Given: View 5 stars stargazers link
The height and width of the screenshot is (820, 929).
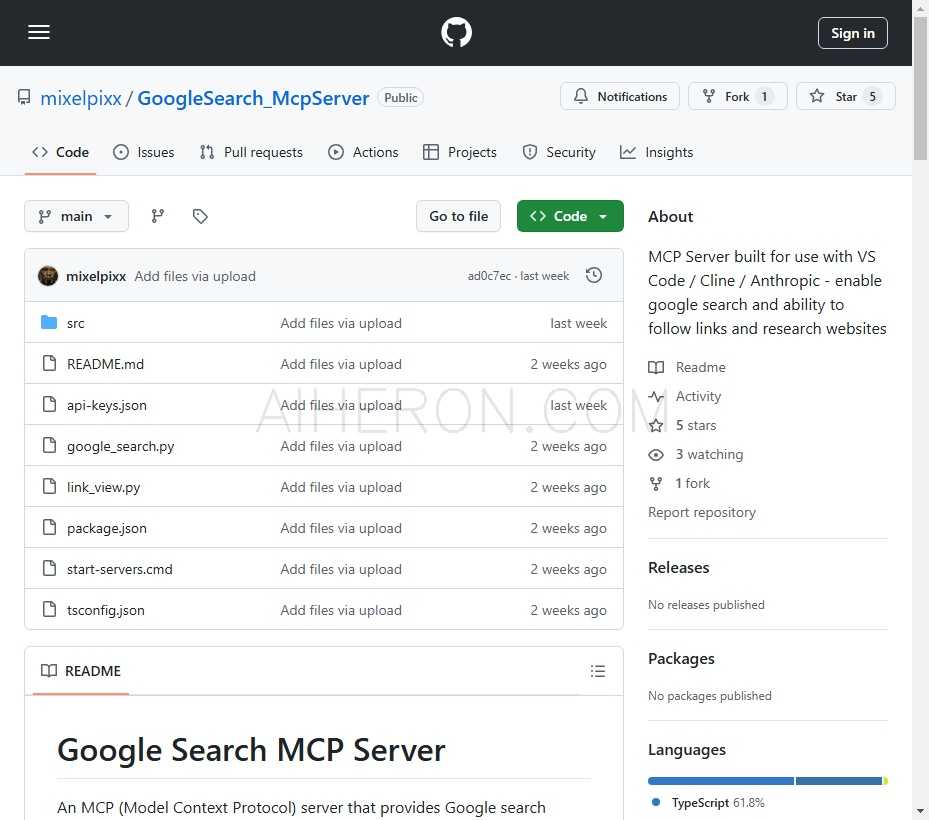Looking at the screenshot, I should coord(683,425).
